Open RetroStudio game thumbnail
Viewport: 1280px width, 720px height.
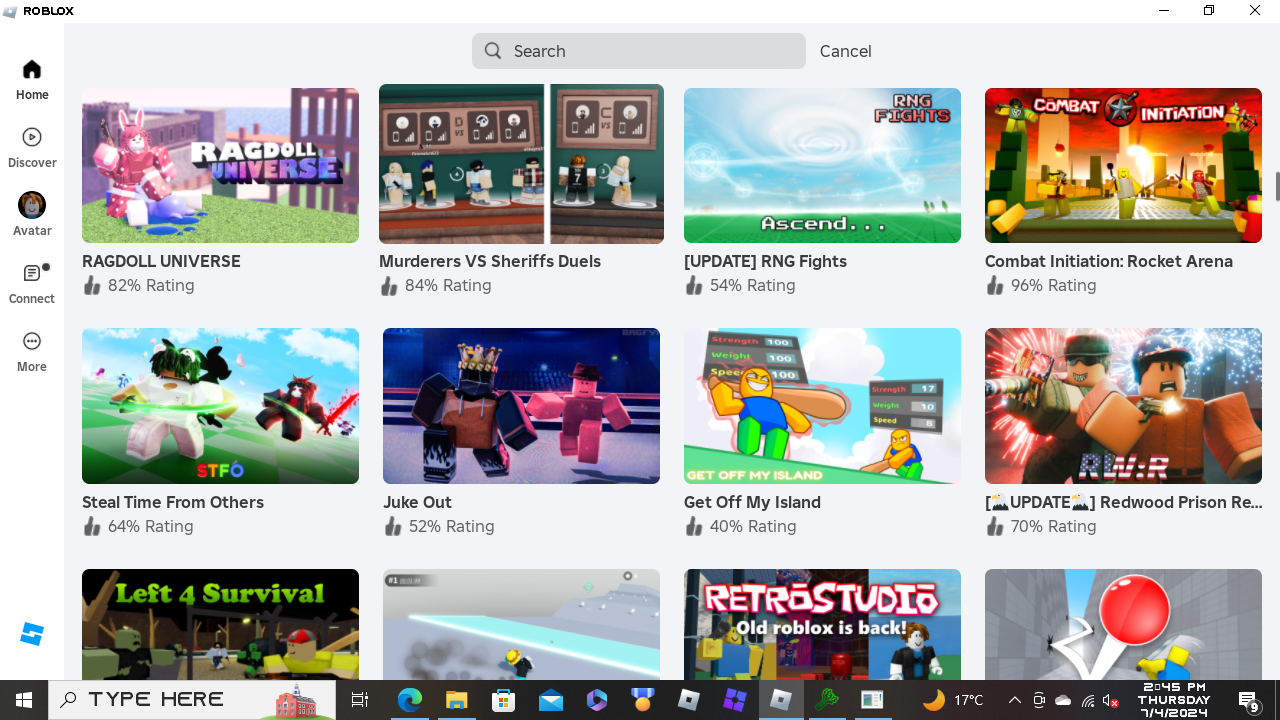[x=822, y=624]
